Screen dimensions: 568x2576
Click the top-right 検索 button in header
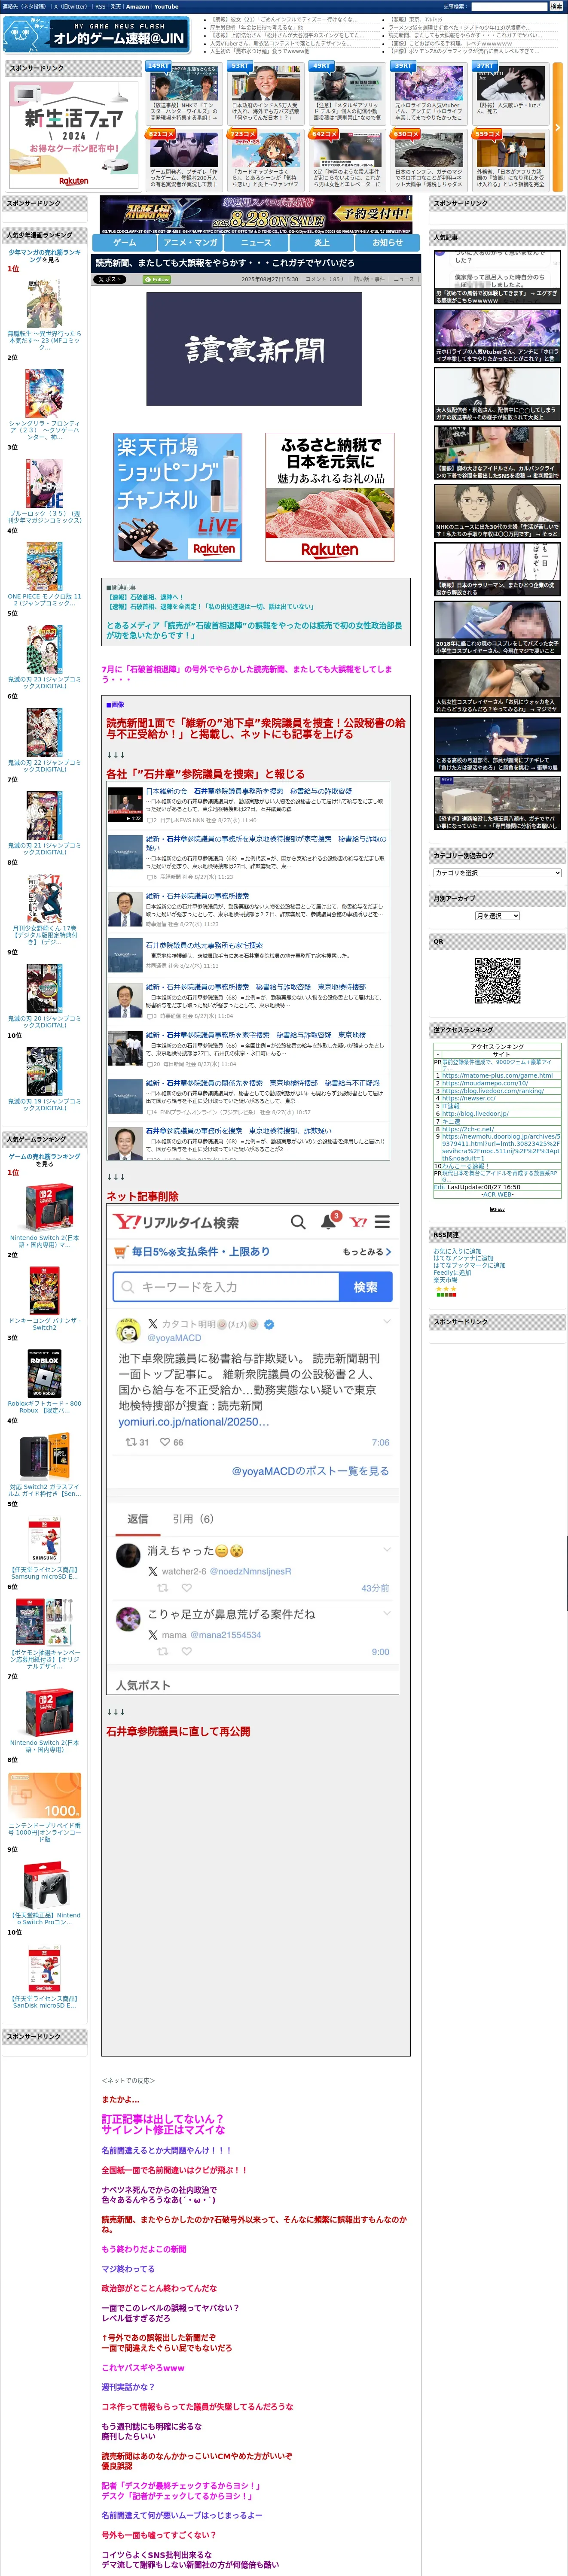point(556,6)
